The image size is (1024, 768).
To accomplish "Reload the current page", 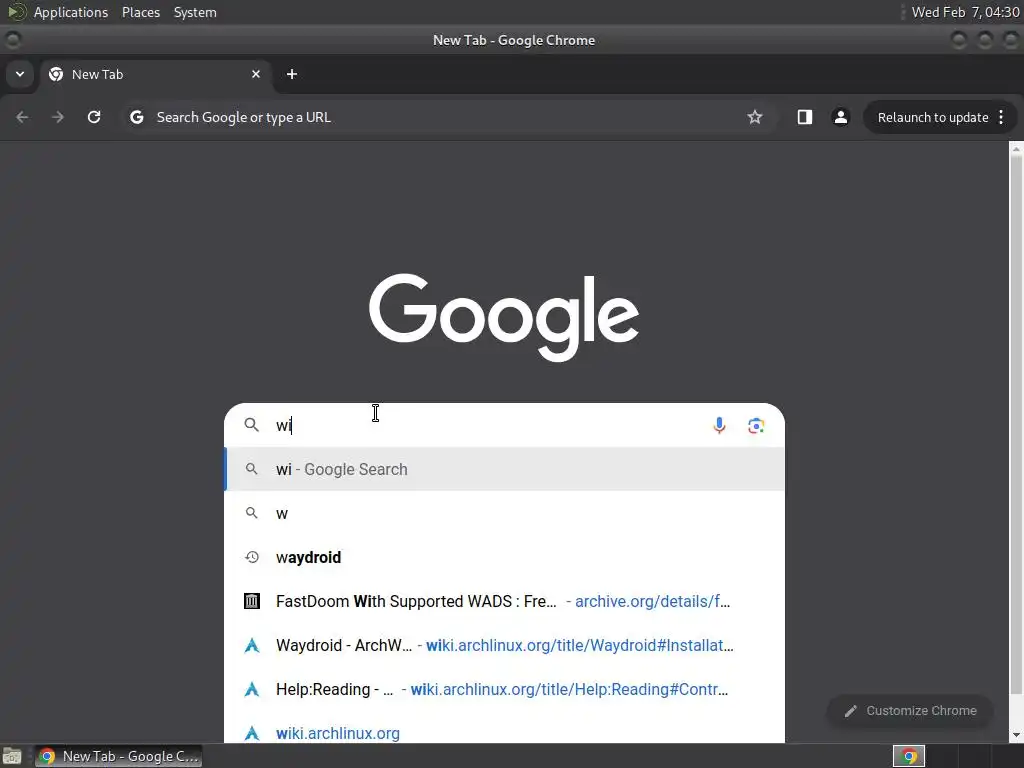I will tap(94, 117).
